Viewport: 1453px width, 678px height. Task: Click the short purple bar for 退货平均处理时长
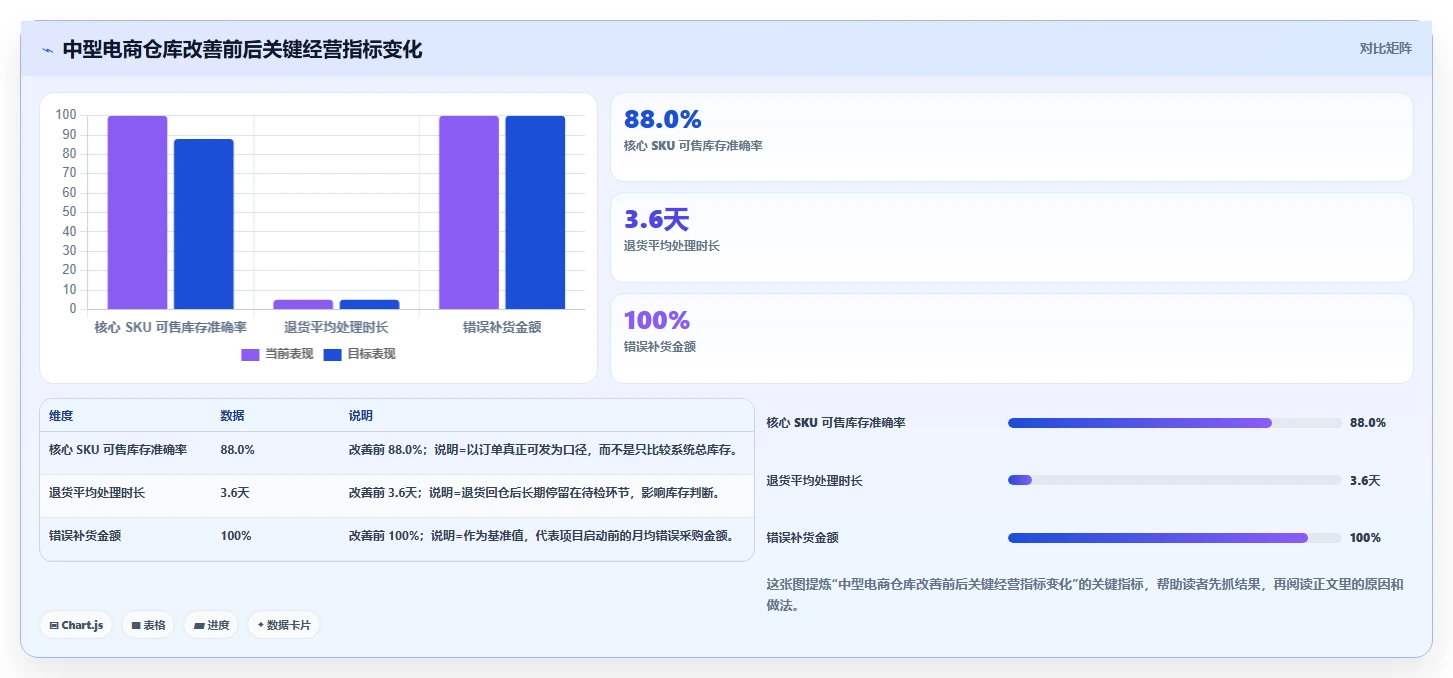point(303,304)
